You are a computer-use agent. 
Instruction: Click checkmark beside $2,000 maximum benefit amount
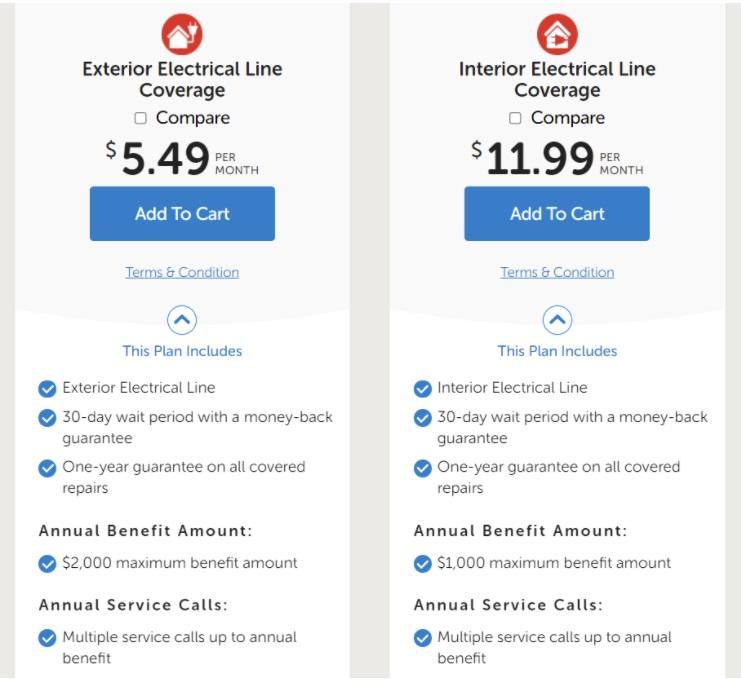coord(47,563)
